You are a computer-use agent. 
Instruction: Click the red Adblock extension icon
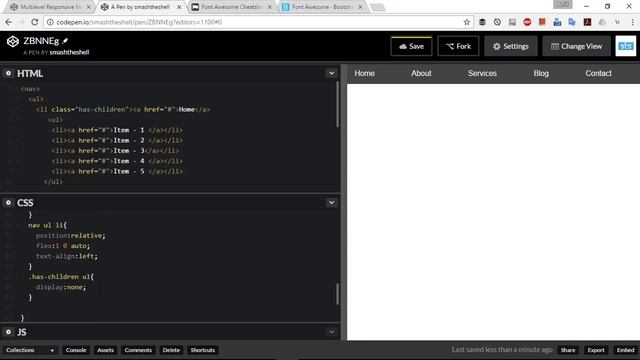click(527, 22)
